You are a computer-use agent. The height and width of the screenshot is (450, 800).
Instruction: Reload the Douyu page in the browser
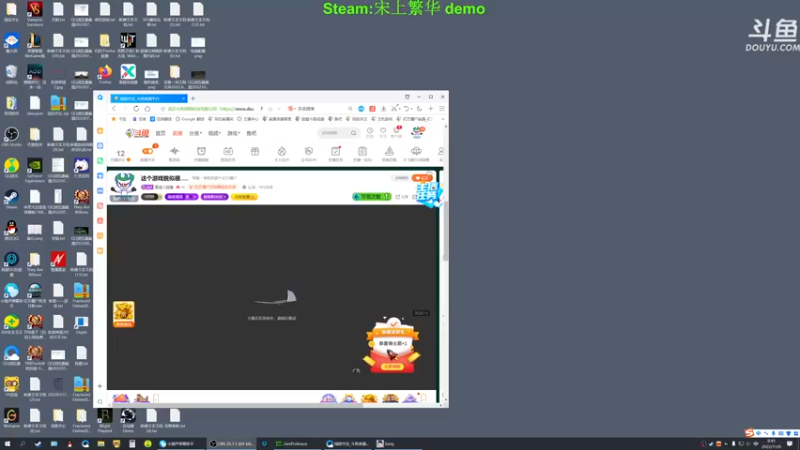click(136, 109)
